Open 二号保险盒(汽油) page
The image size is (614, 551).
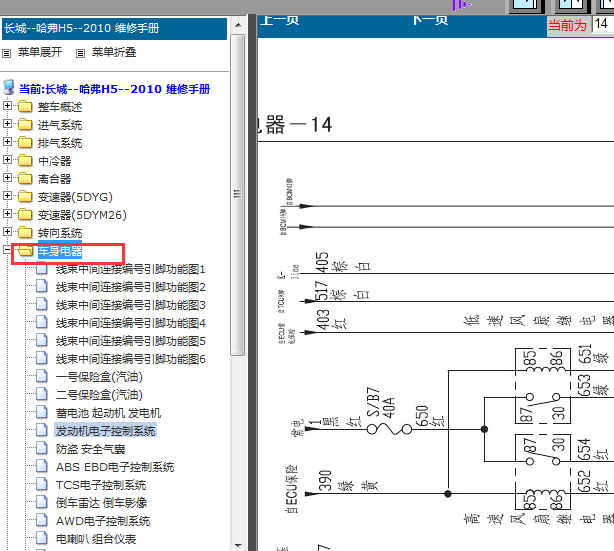tap(99, 395)
